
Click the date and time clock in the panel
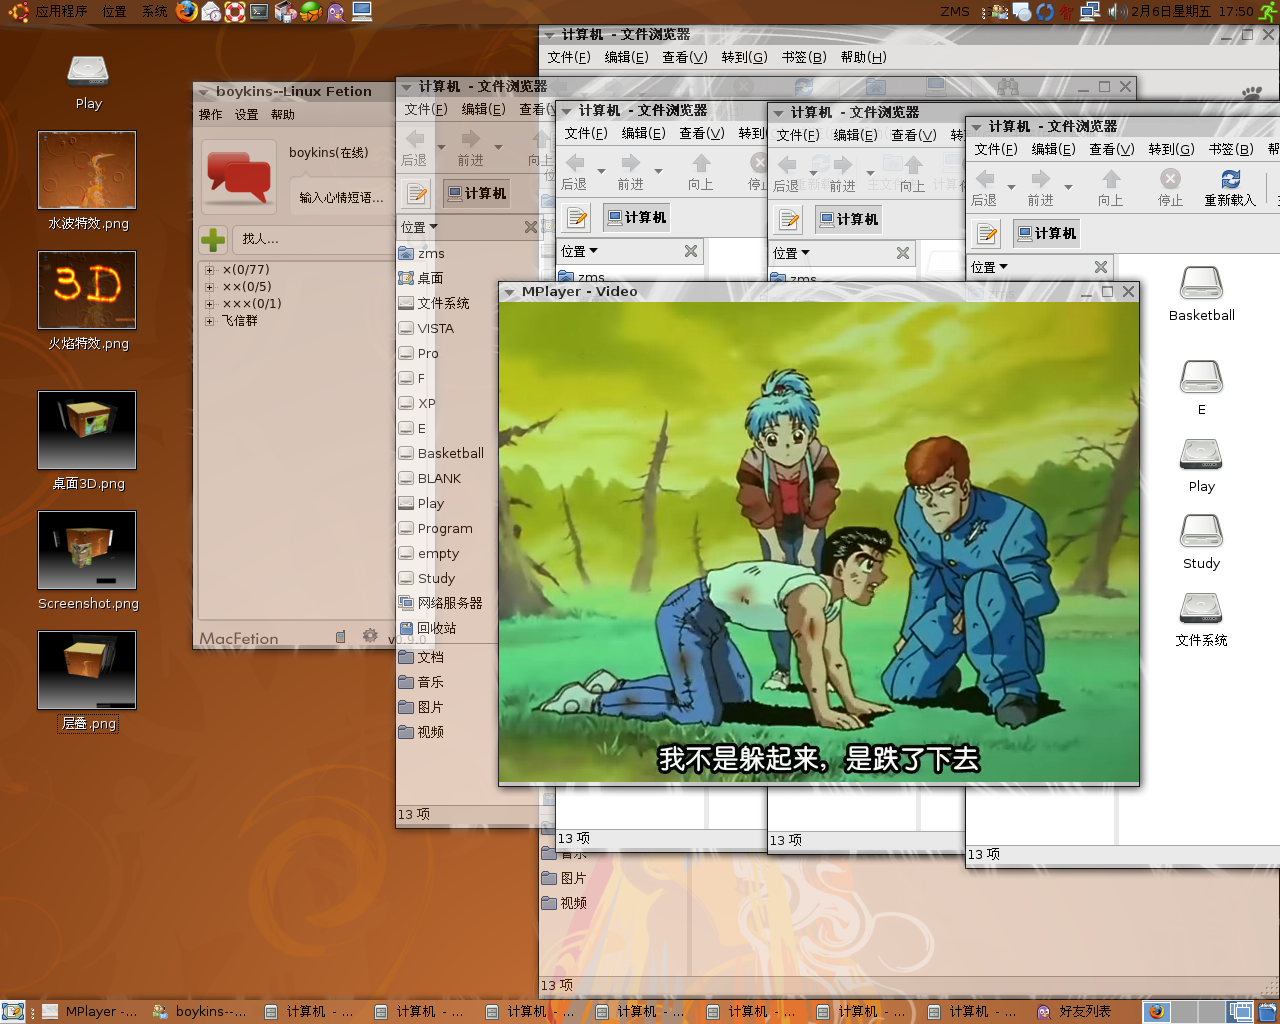click(x=1192, y=11)
